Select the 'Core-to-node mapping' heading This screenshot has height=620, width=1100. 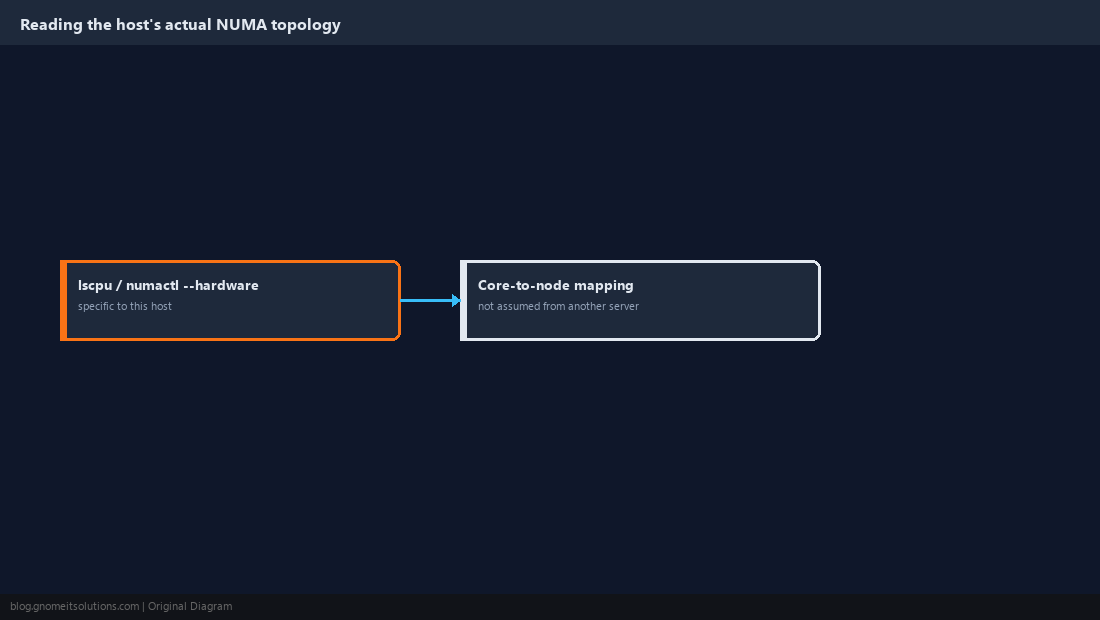pos(556,285)
